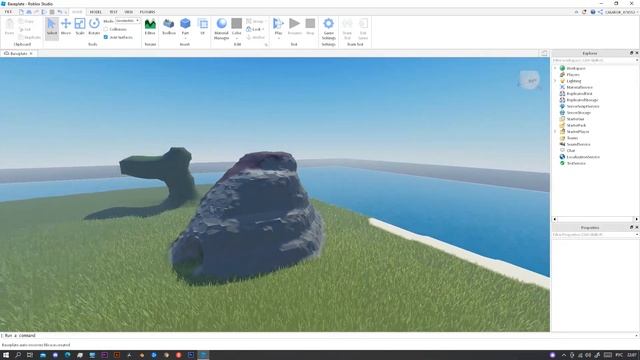Click the Copy button in Clipboard
The image size is (640, 360).
[27, 21]
